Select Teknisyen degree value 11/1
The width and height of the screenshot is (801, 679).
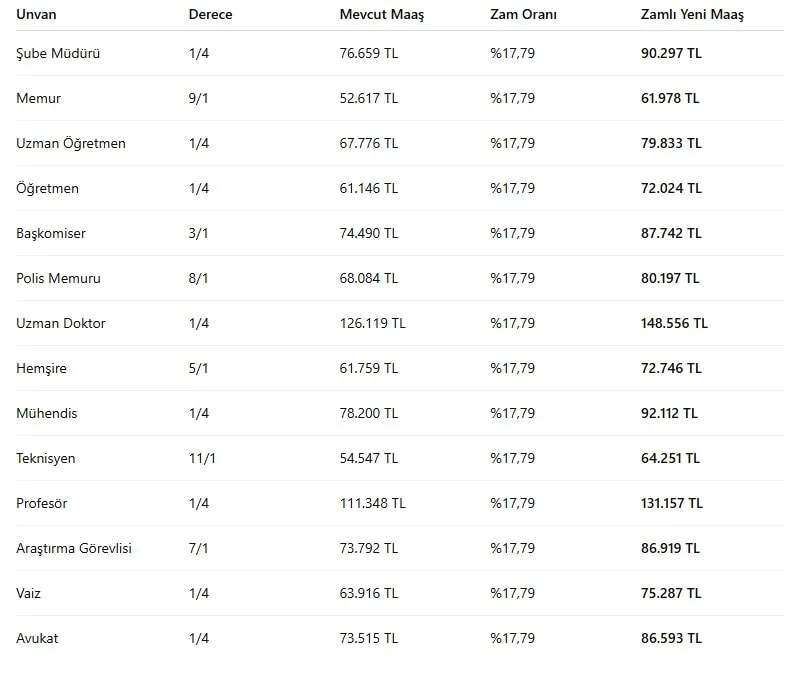(x=203, y=459)
